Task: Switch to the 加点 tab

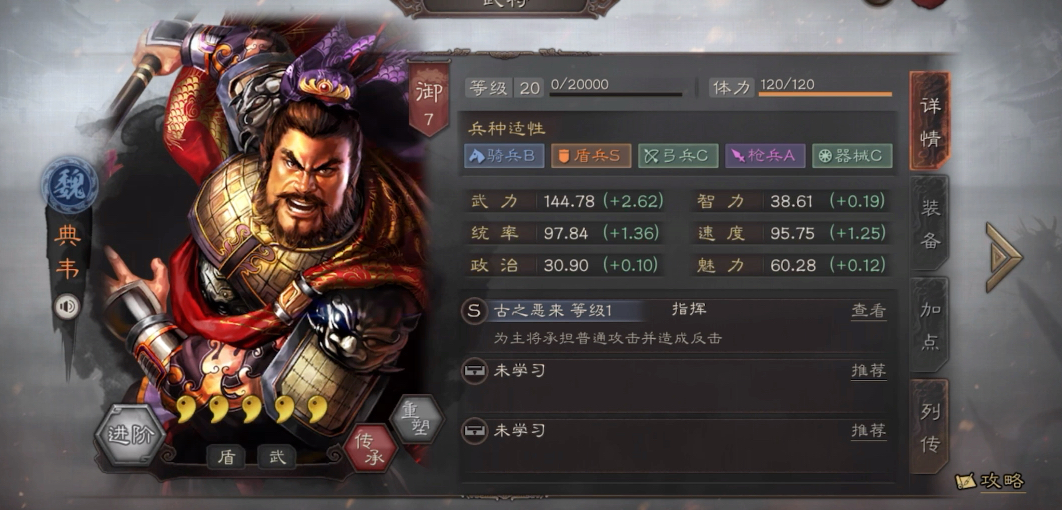Action: click(929, 325)
